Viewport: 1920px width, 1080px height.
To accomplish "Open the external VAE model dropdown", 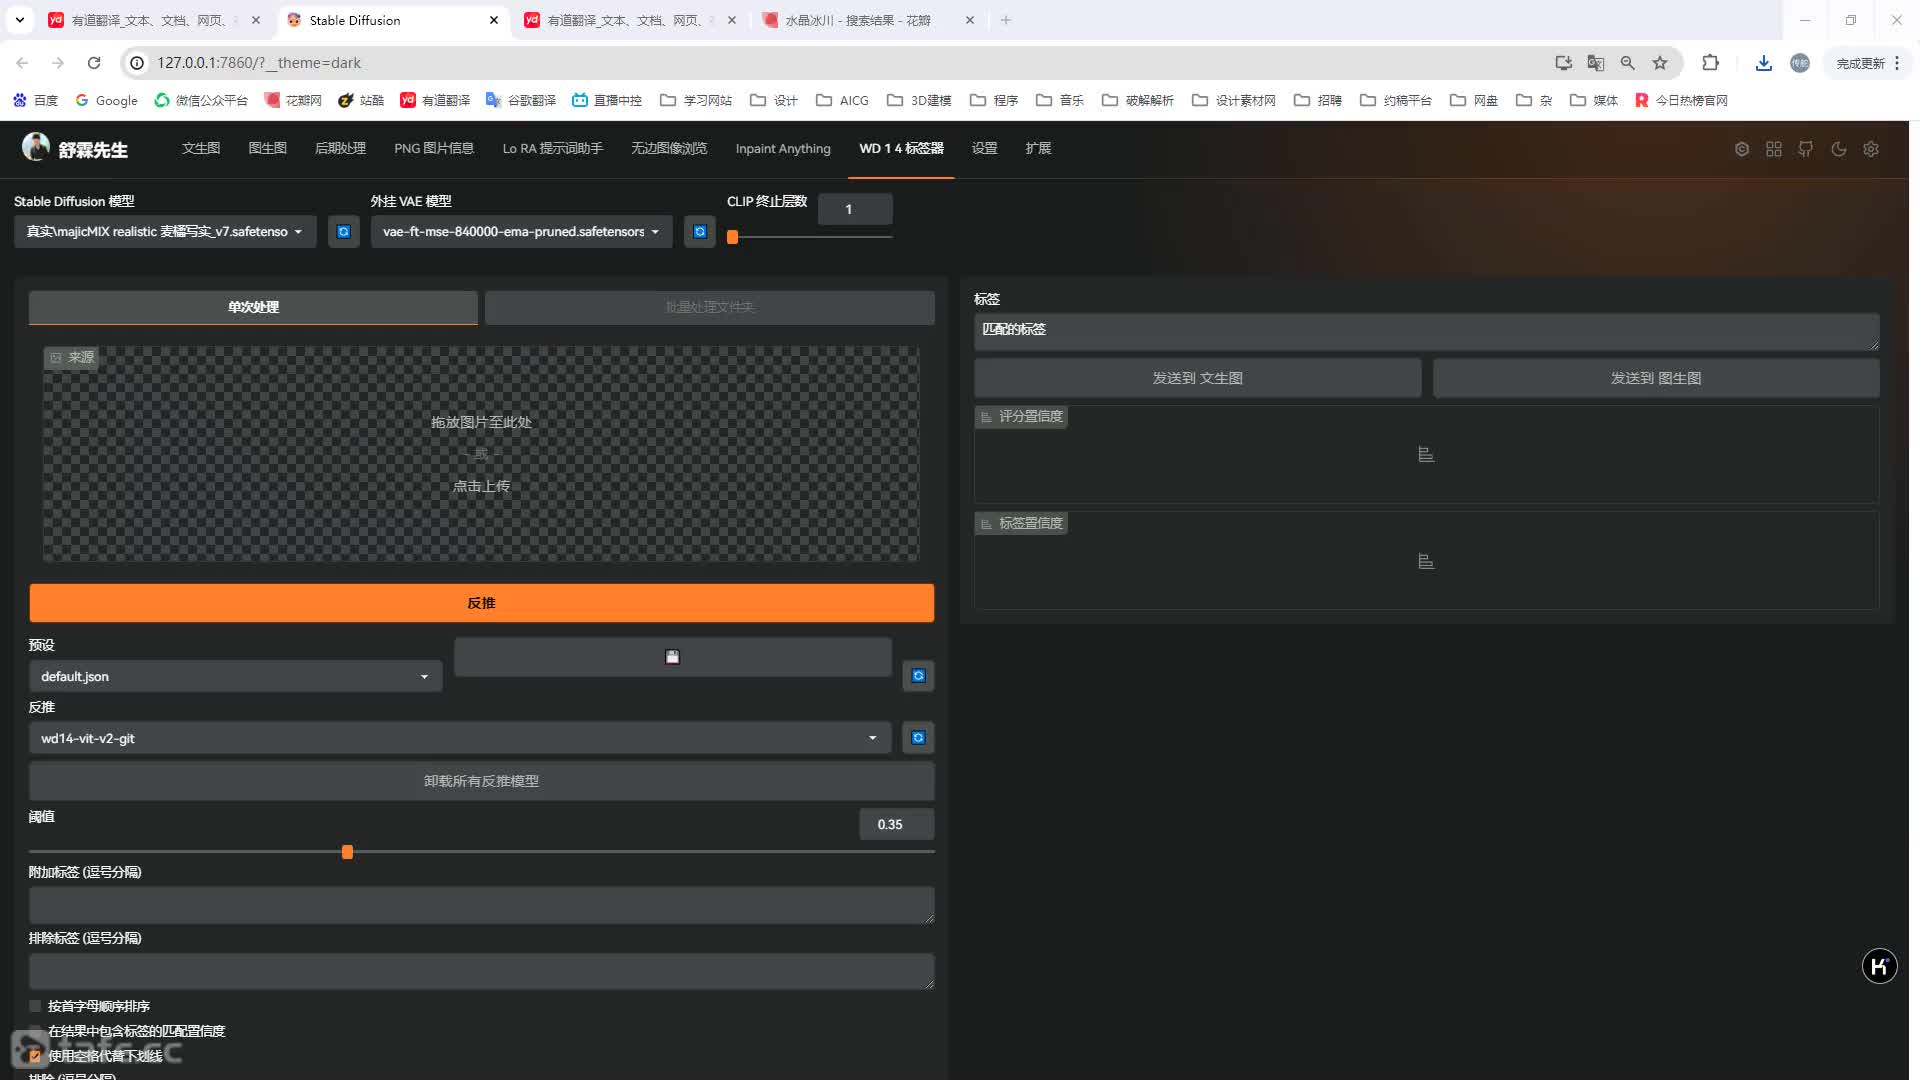I will (x=521, y=231).
